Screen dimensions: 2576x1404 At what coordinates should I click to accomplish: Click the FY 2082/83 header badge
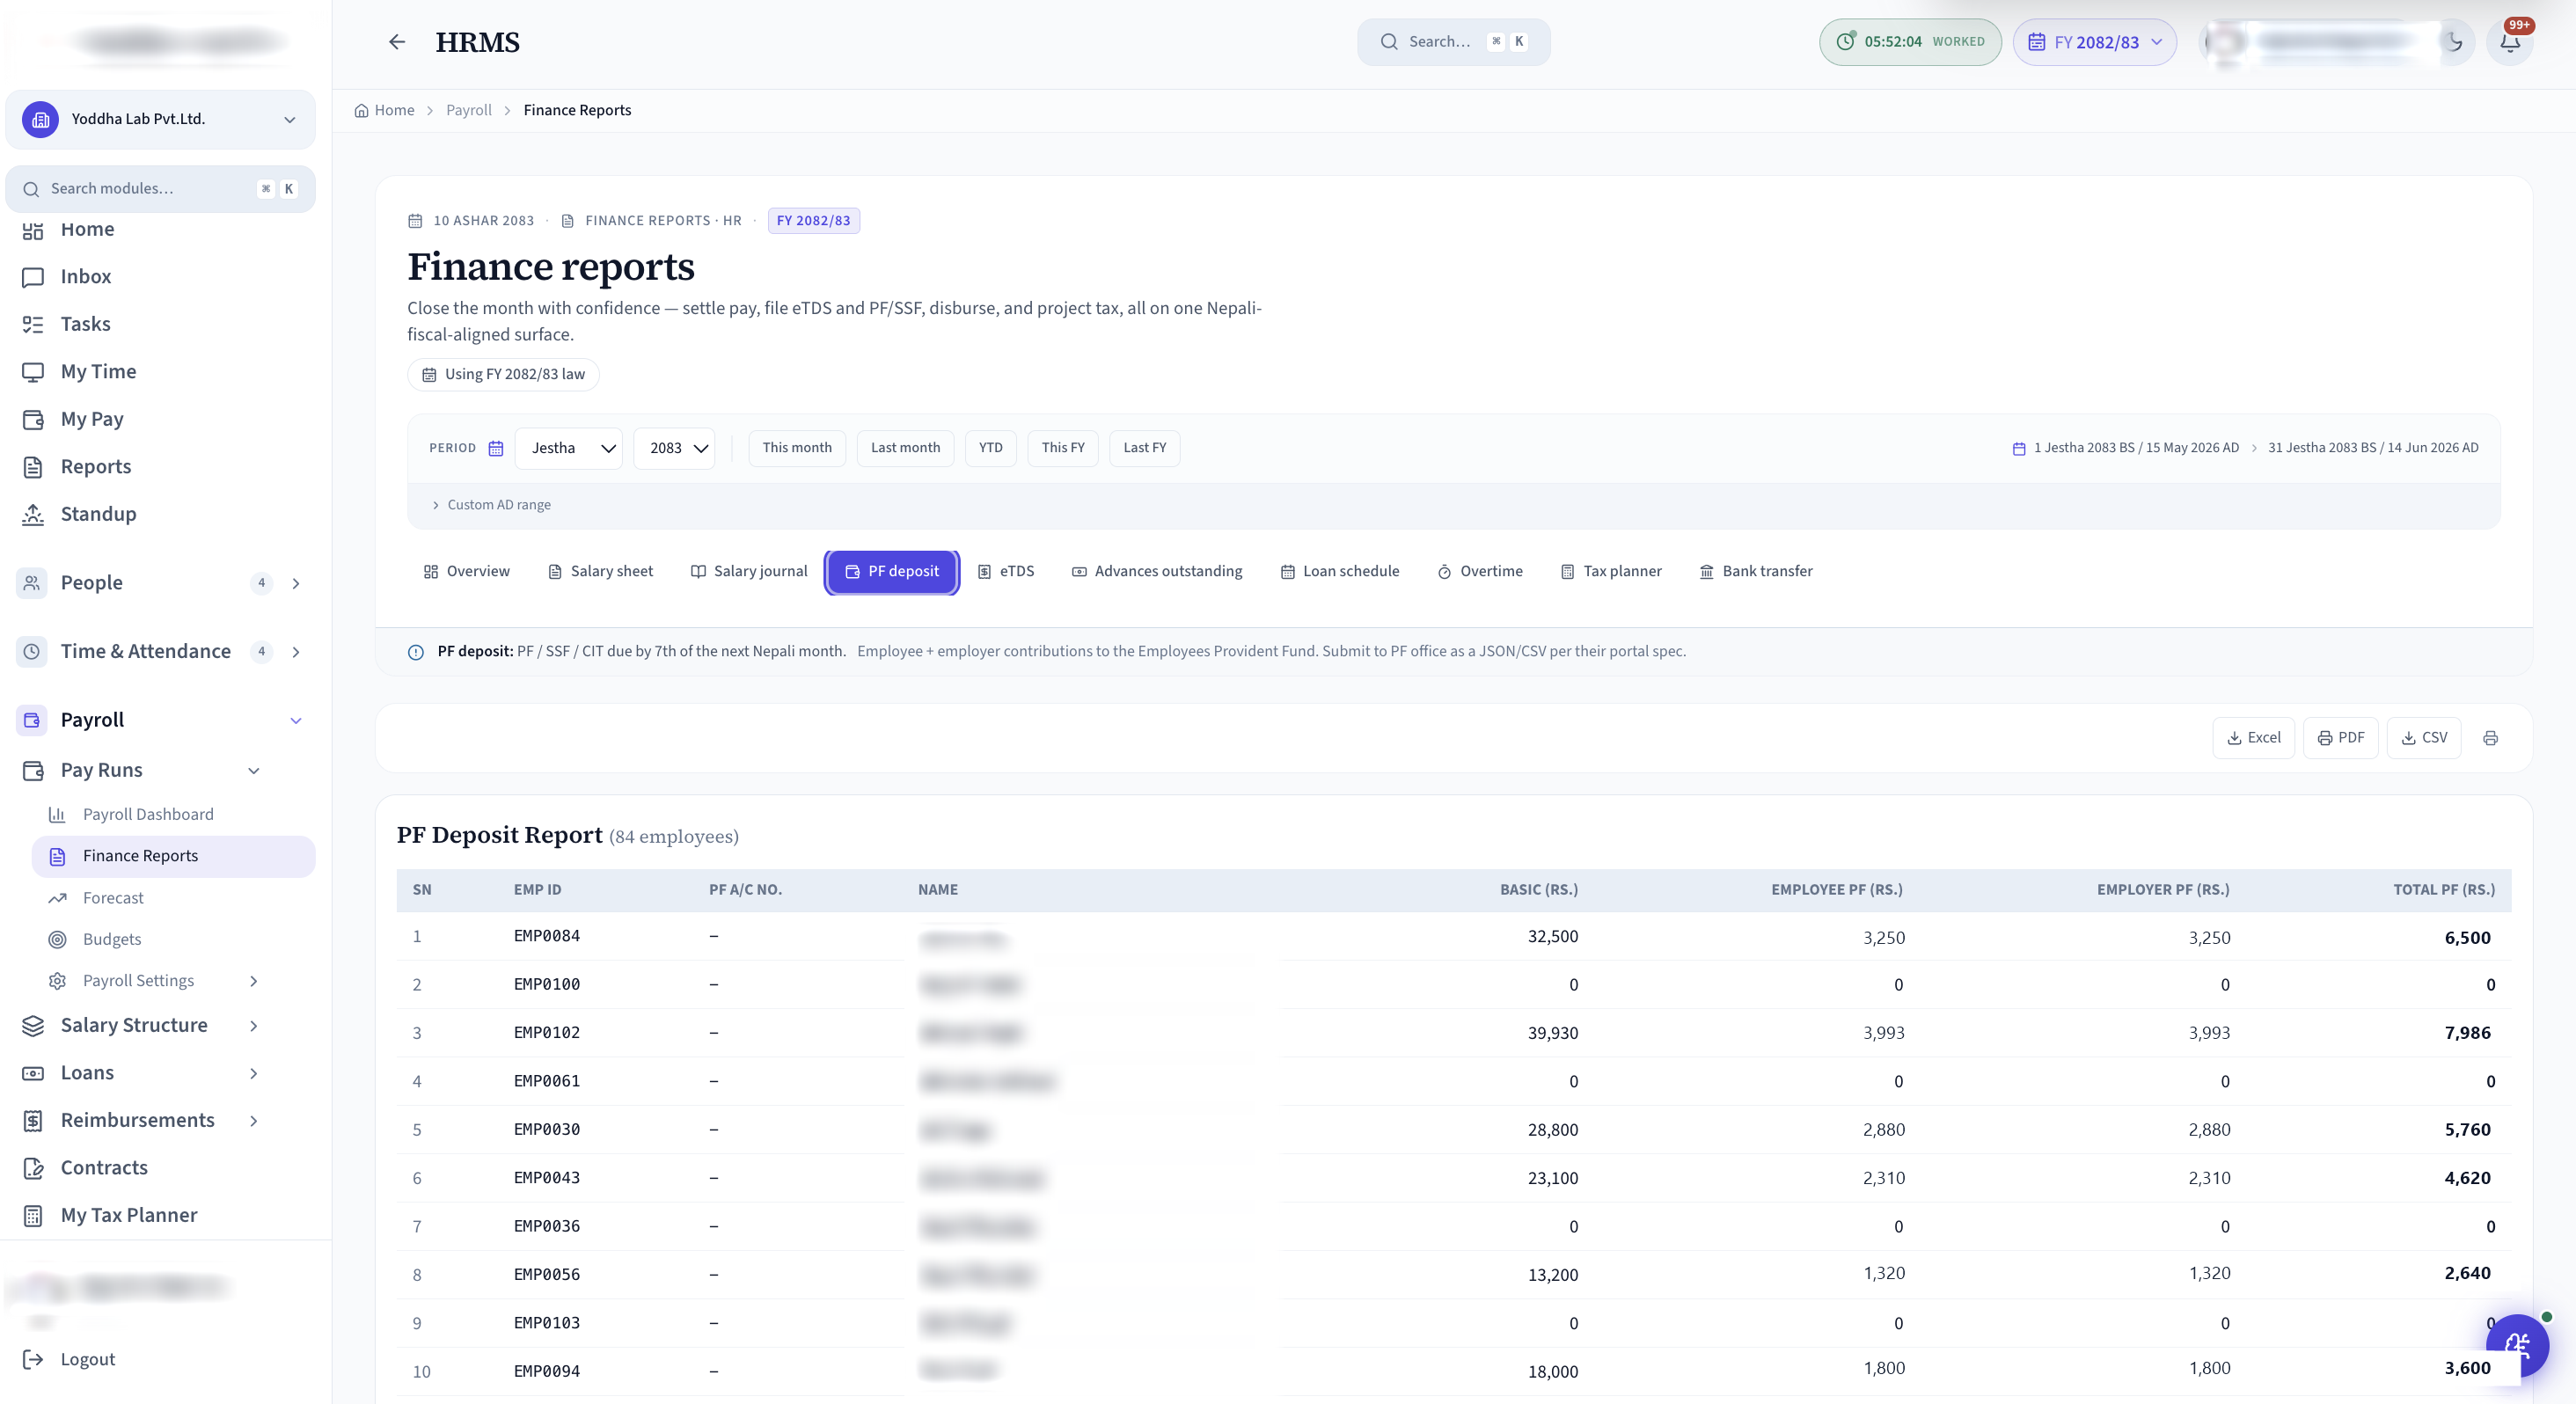click(813, 221)
